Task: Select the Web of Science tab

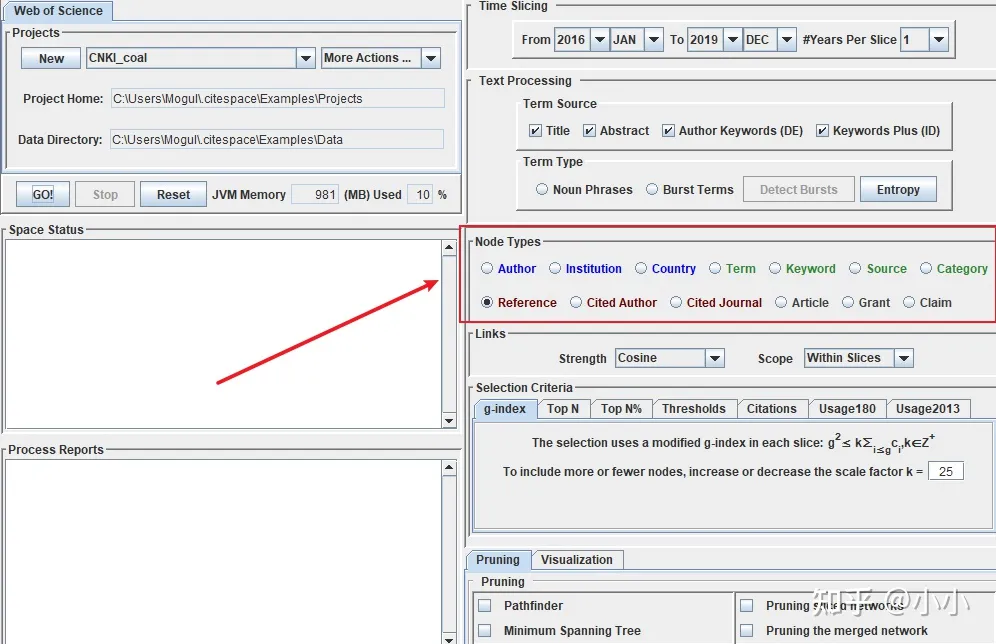Action: click(58, 11)
